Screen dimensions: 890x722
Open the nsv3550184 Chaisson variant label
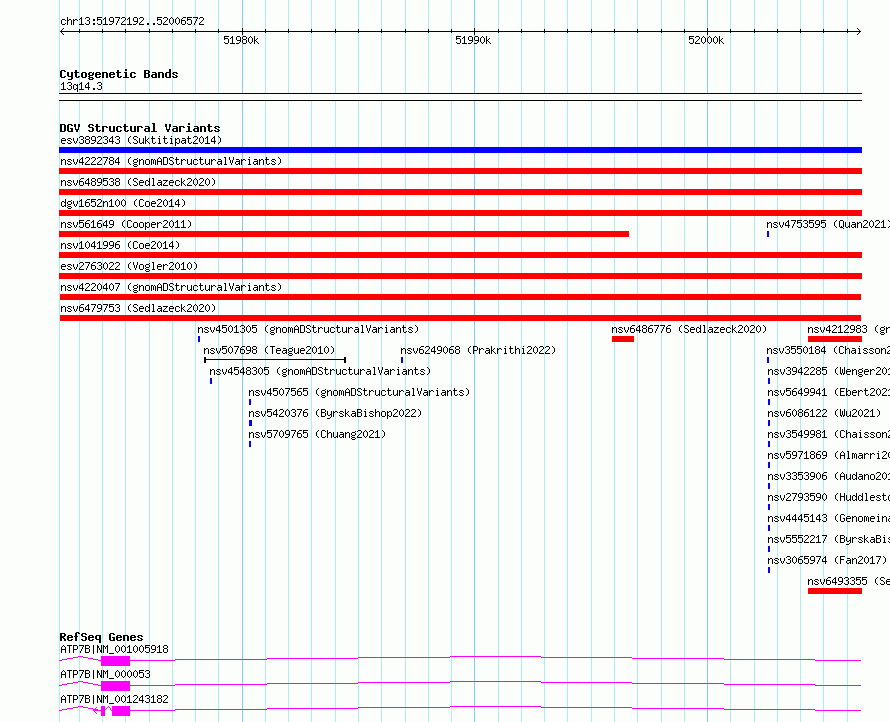pyautogui.click(x=828, y=350)
